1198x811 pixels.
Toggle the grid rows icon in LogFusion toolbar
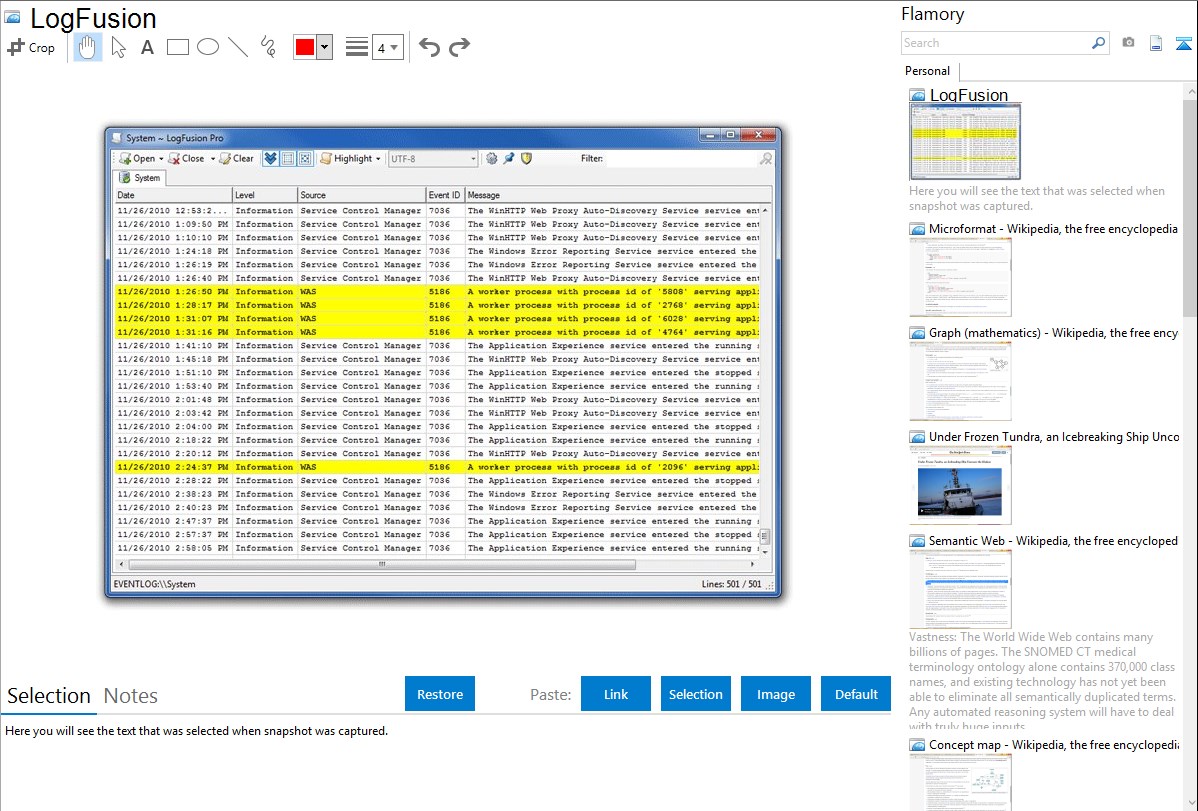(288, 158)
